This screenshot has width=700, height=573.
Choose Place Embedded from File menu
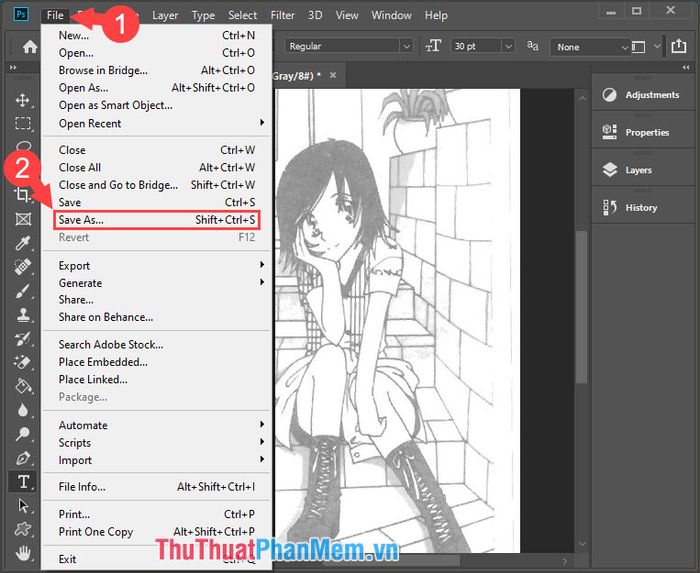pos(156,362)
